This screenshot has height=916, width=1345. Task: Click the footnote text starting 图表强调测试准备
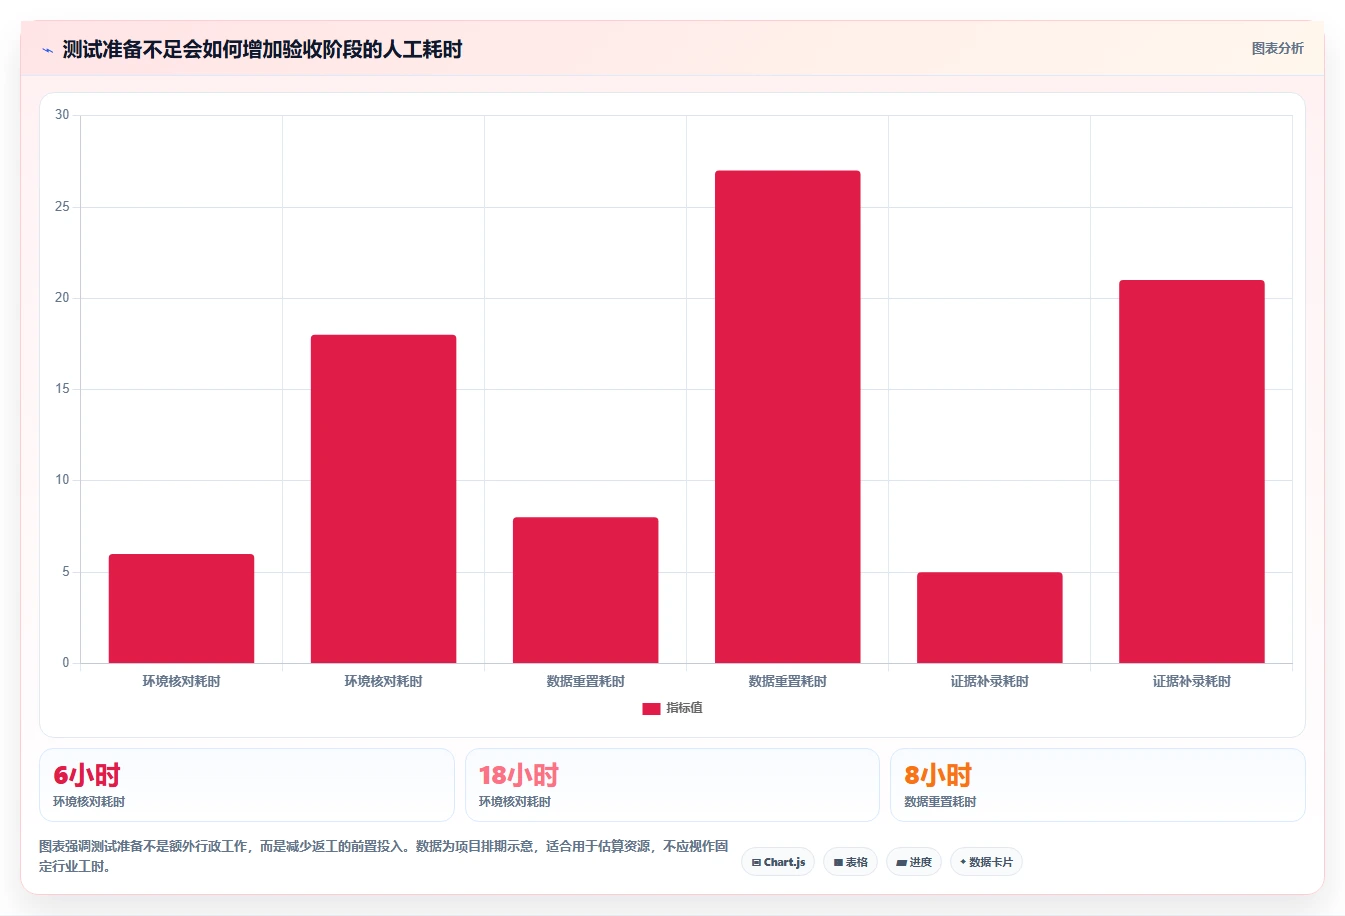384,856
